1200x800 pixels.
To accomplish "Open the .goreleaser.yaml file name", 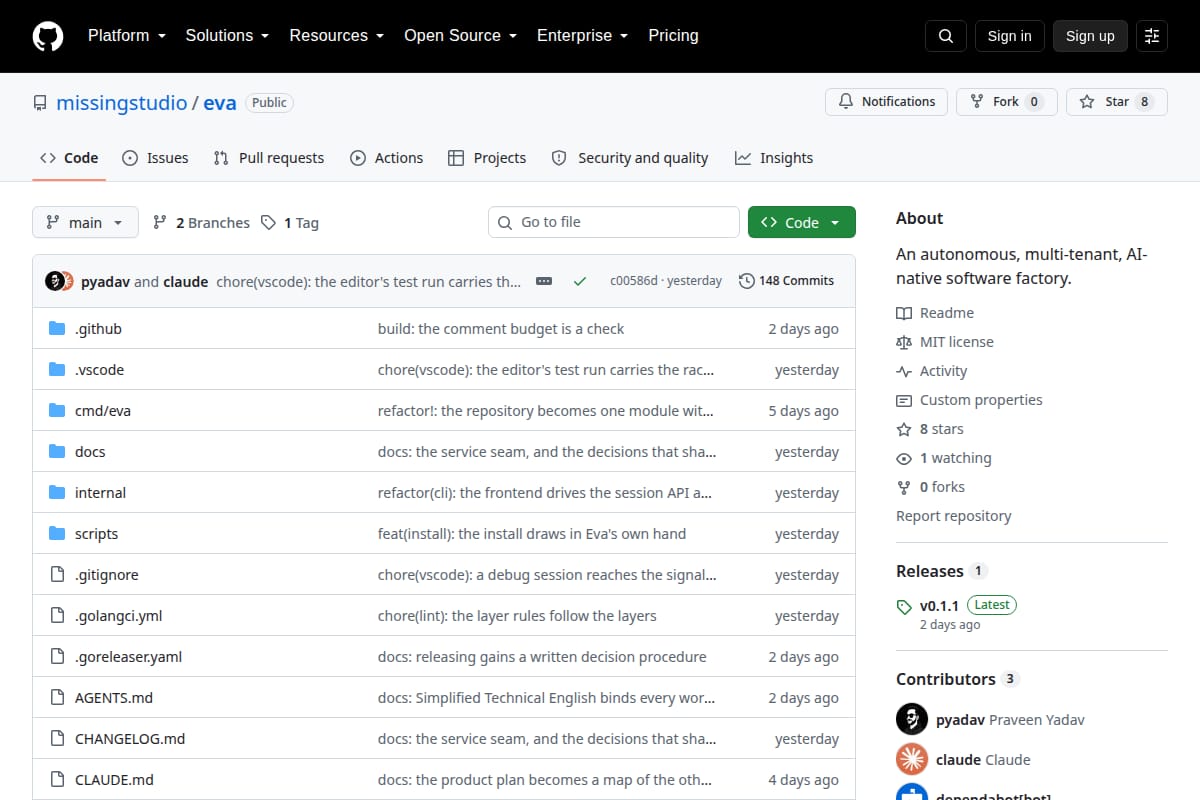I will 128,657.
